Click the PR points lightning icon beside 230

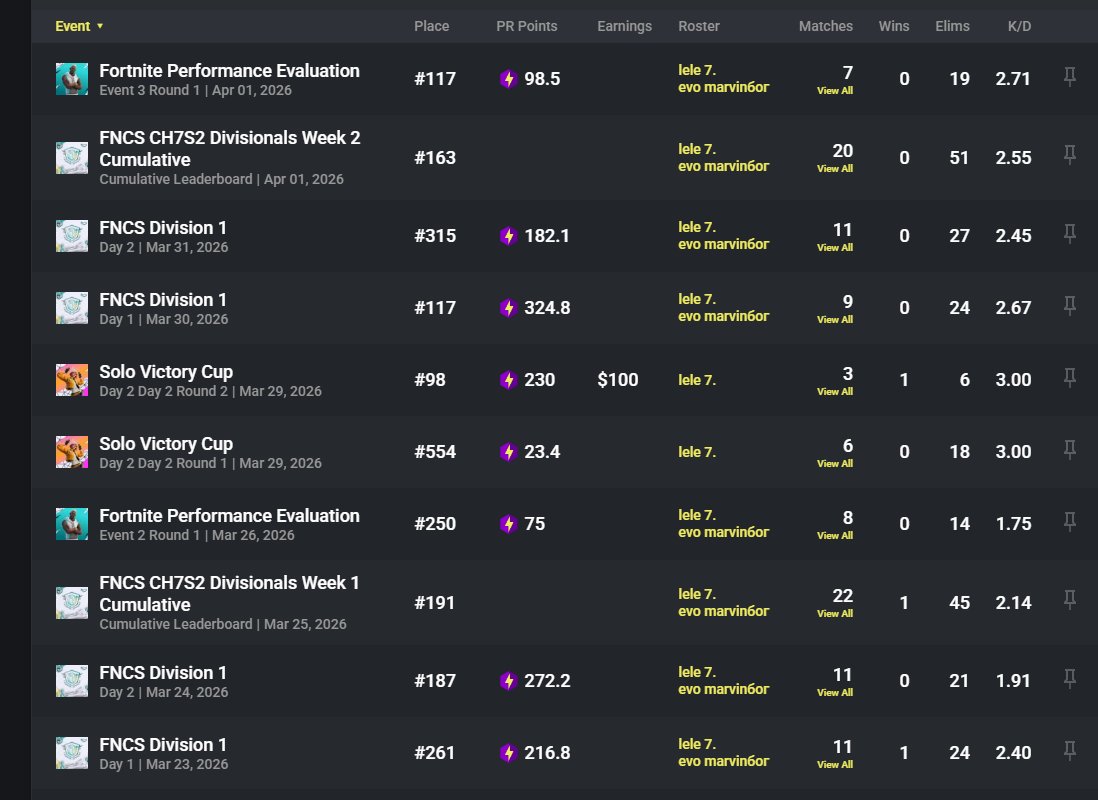click(508, 380)
